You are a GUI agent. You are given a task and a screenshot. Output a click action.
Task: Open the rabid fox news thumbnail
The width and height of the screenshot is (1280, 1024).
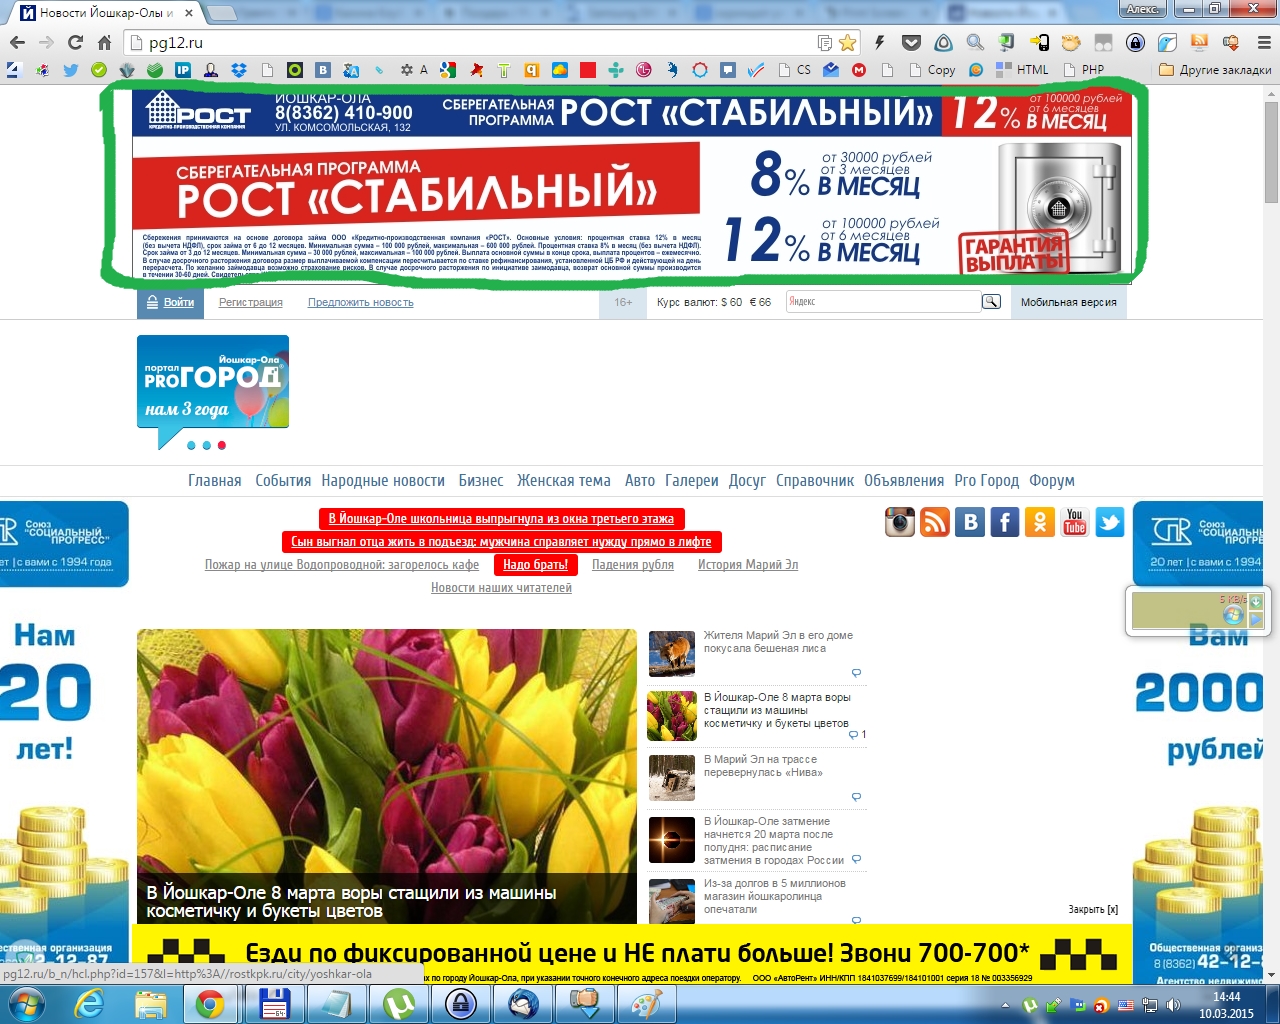[672, 654]
